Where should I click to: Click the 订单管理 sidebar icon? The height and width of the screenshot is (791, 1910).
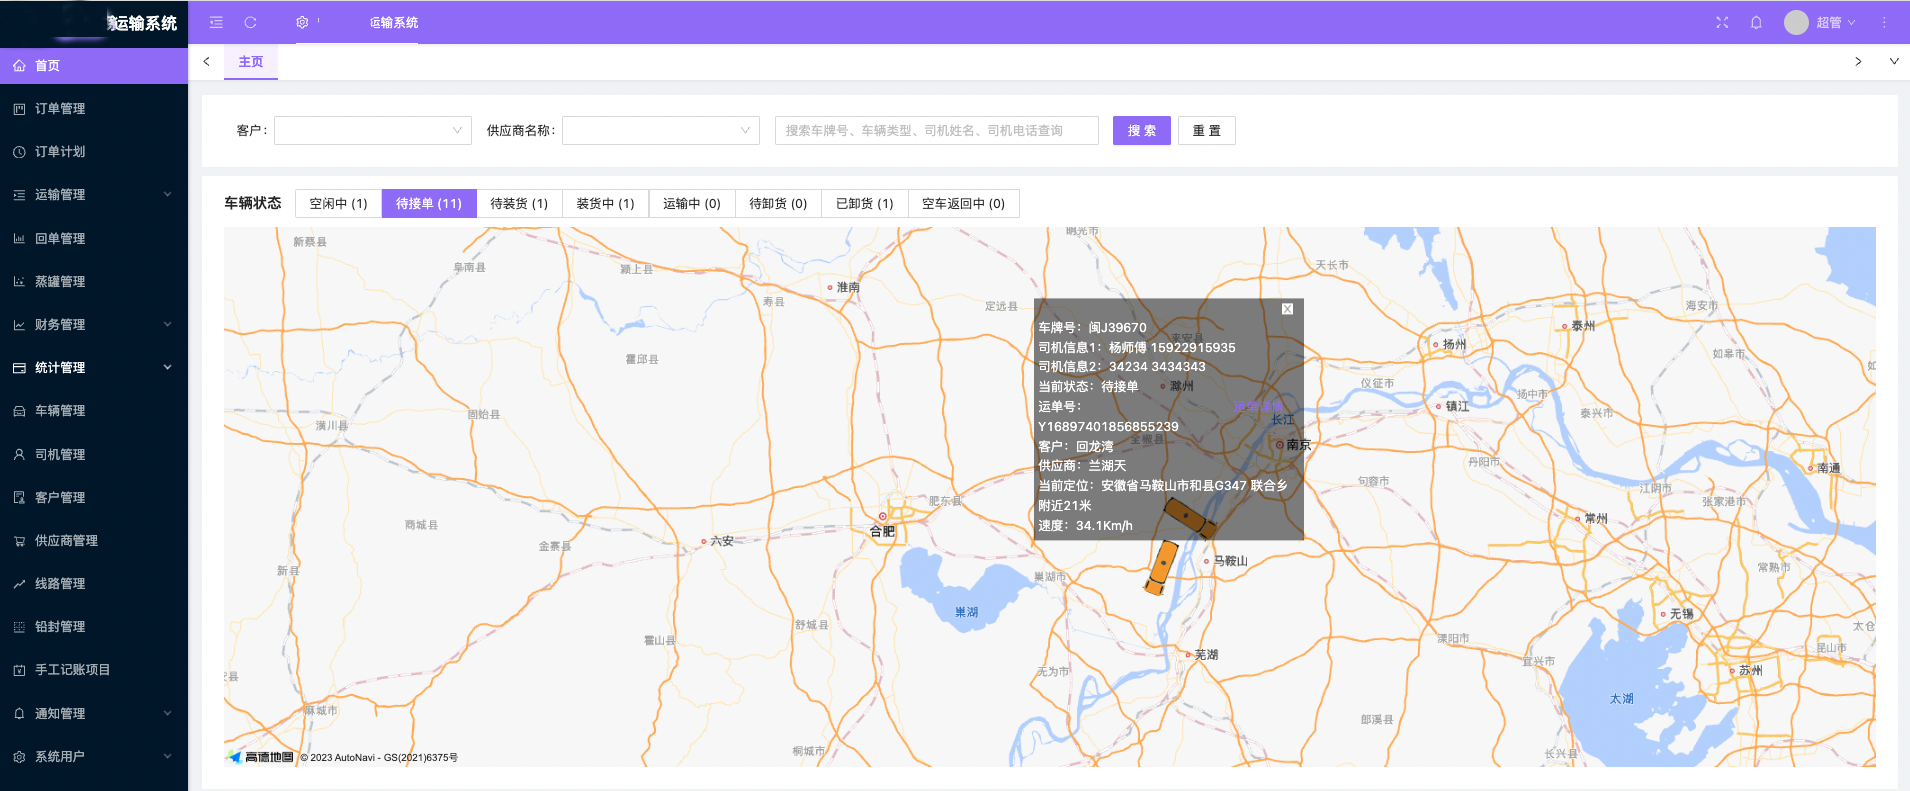point(19,108)
